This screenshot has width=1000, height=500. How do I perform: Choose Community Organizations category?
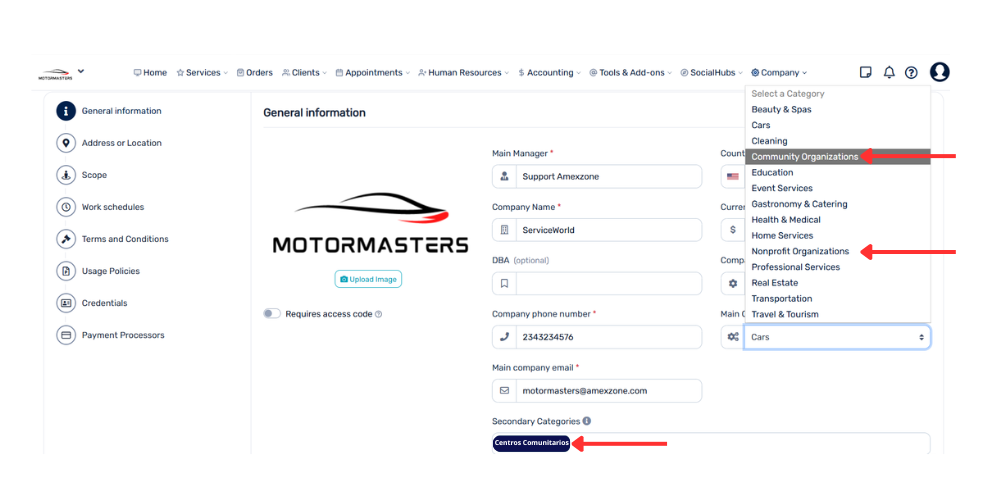coord(837,157)
